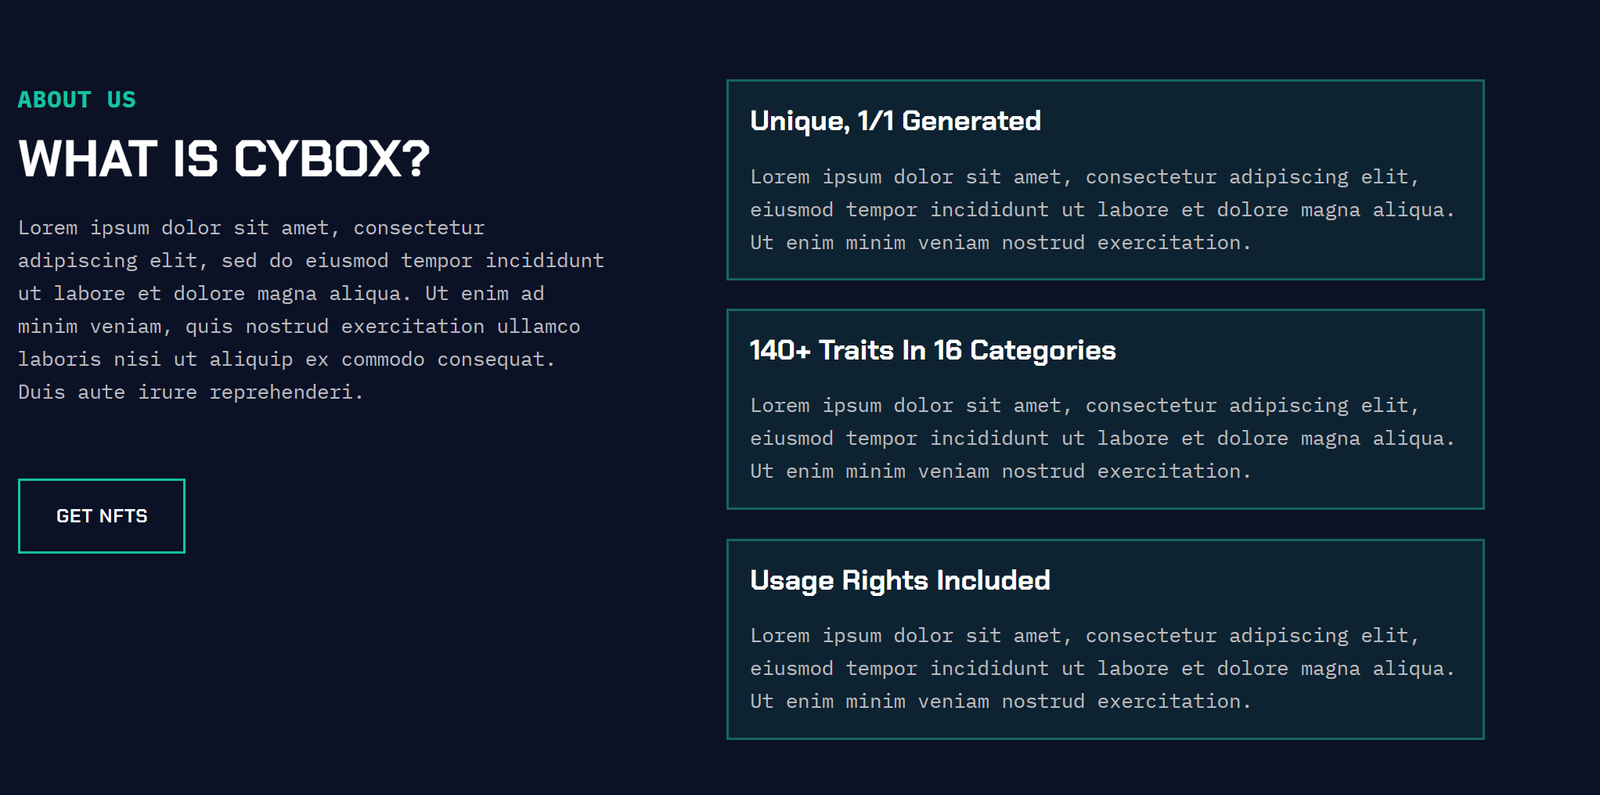Click the word CYBOX? in the headline
The width and height of the screenshot is (1600, 795).
[332, 159]
